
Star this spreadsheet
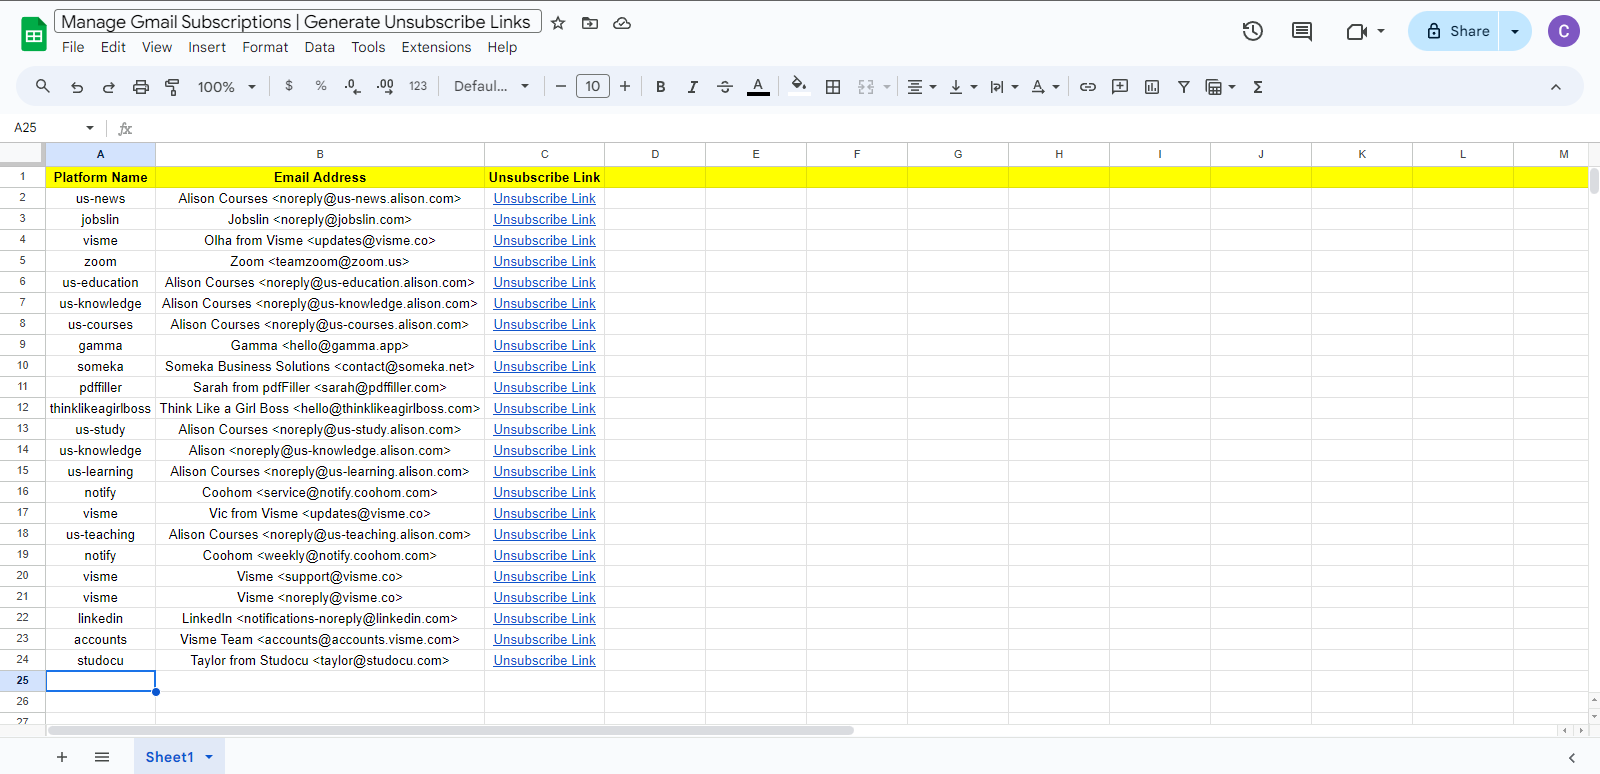pyautogui.click(x=558, y=23)
